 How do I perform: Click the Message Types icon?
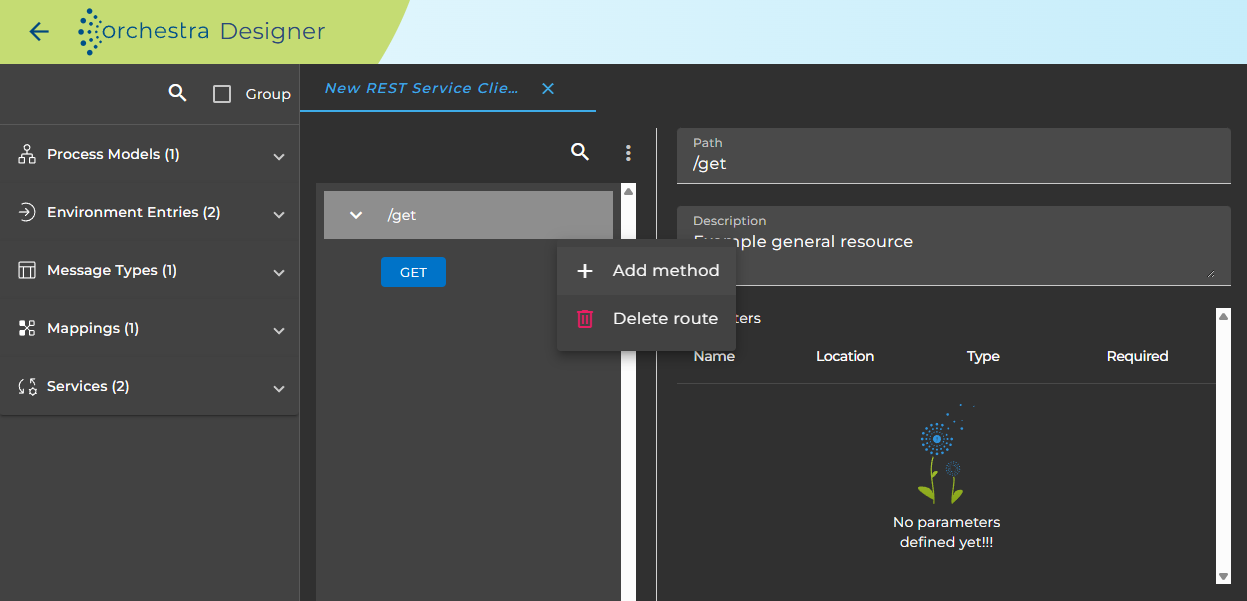pyautogui.click(x=27, y=270)
